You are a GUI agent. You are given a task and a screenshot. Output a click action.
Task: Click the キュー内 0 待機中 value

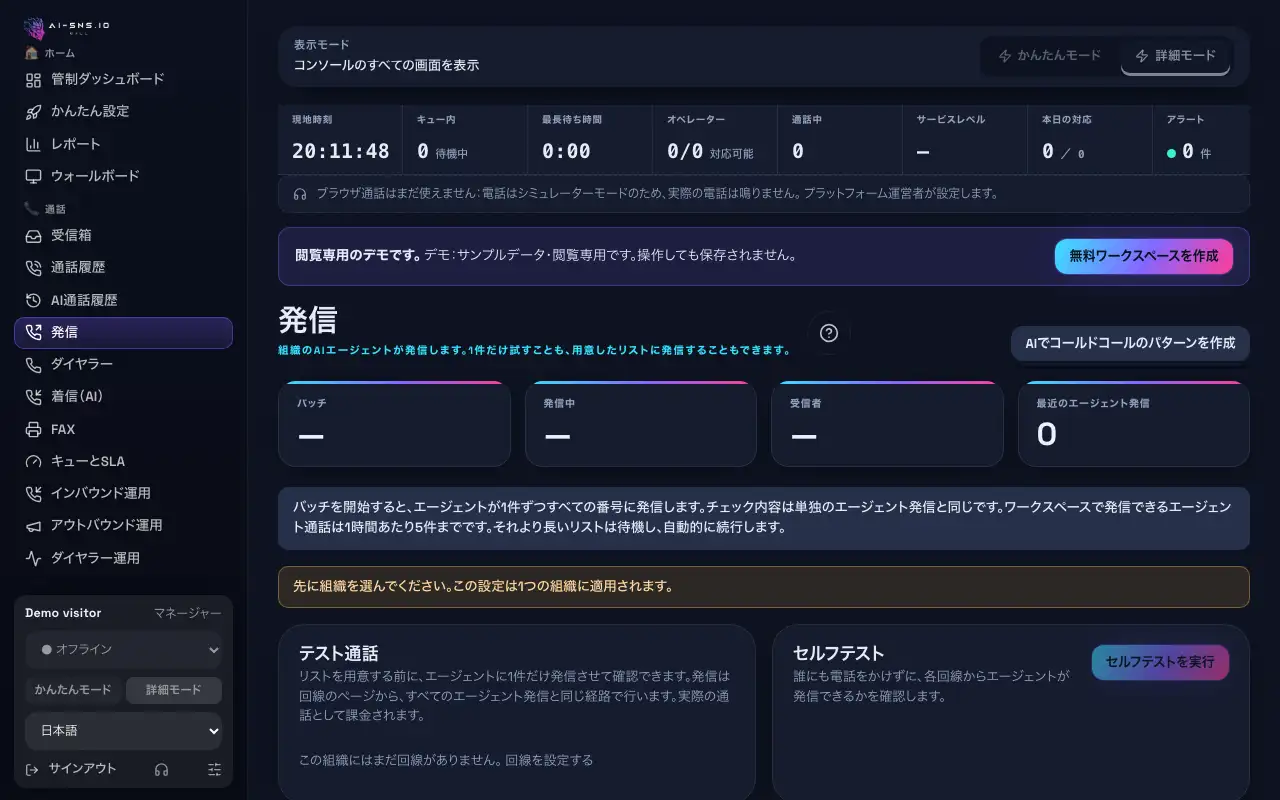[x=442, y=152]
